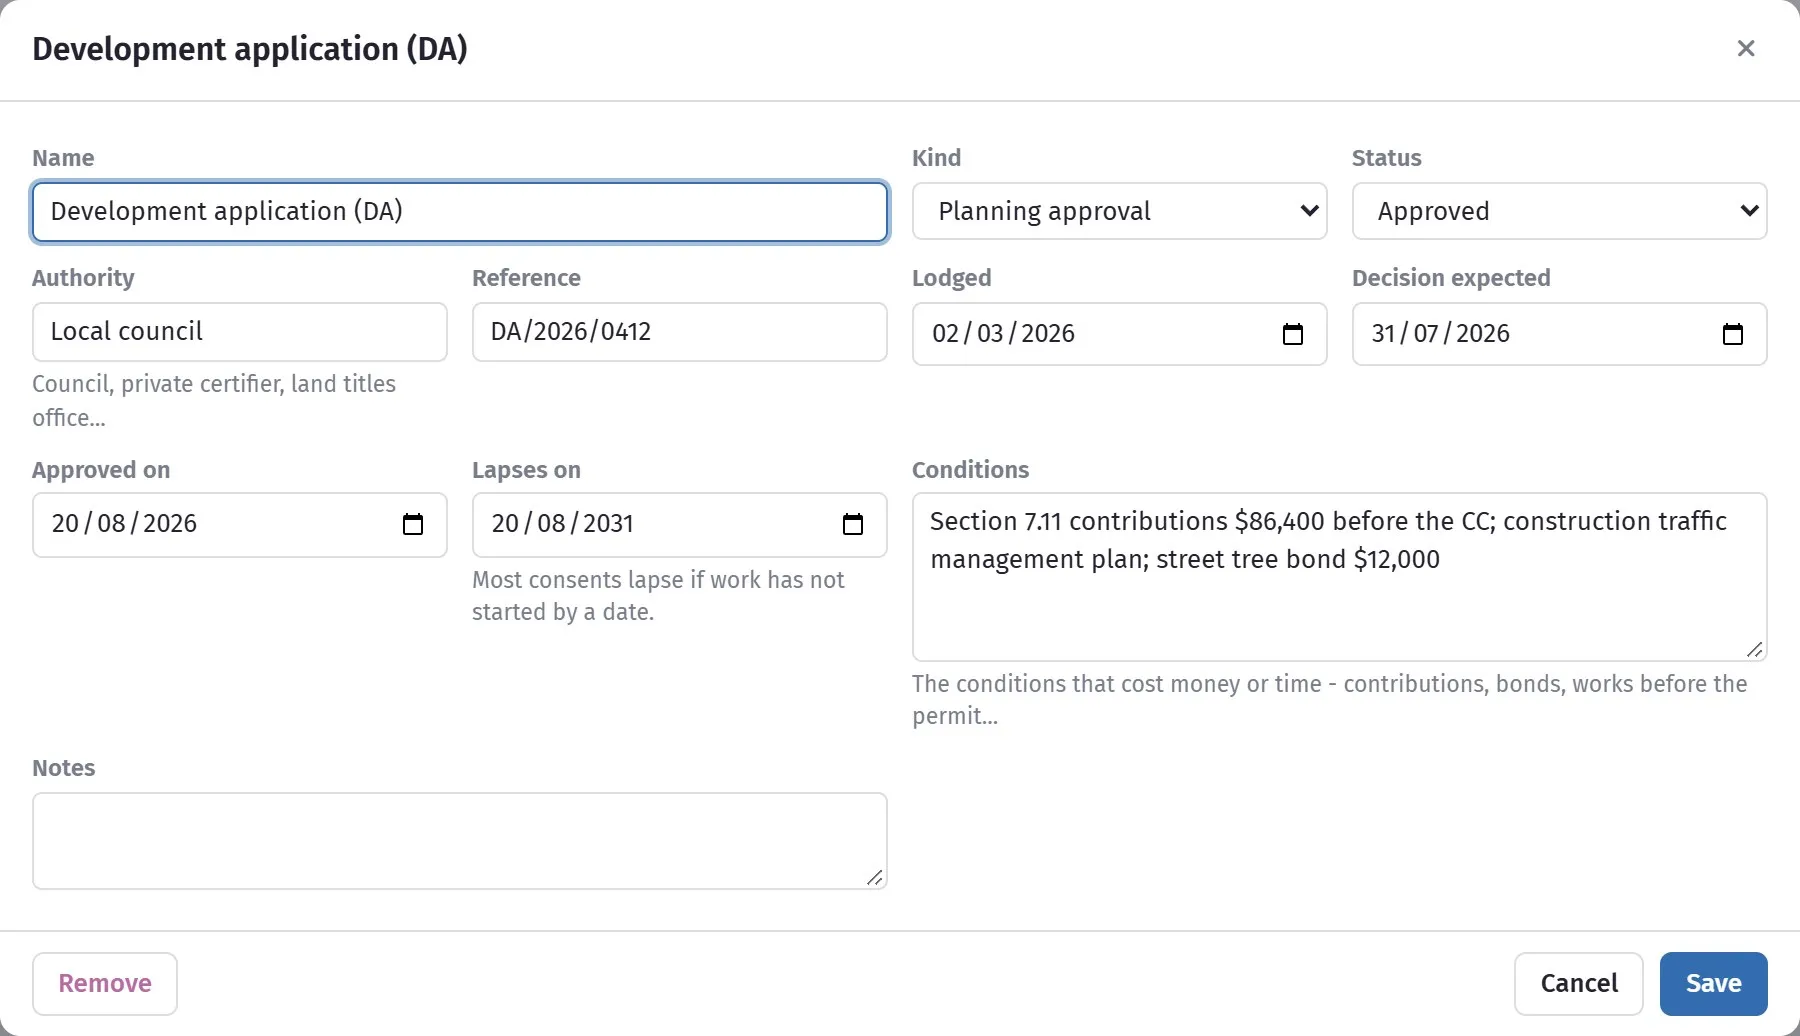Viewport: 1800px width, 1036px height.
Task: Close the Development application dialog
Action: click(1746, 48)
